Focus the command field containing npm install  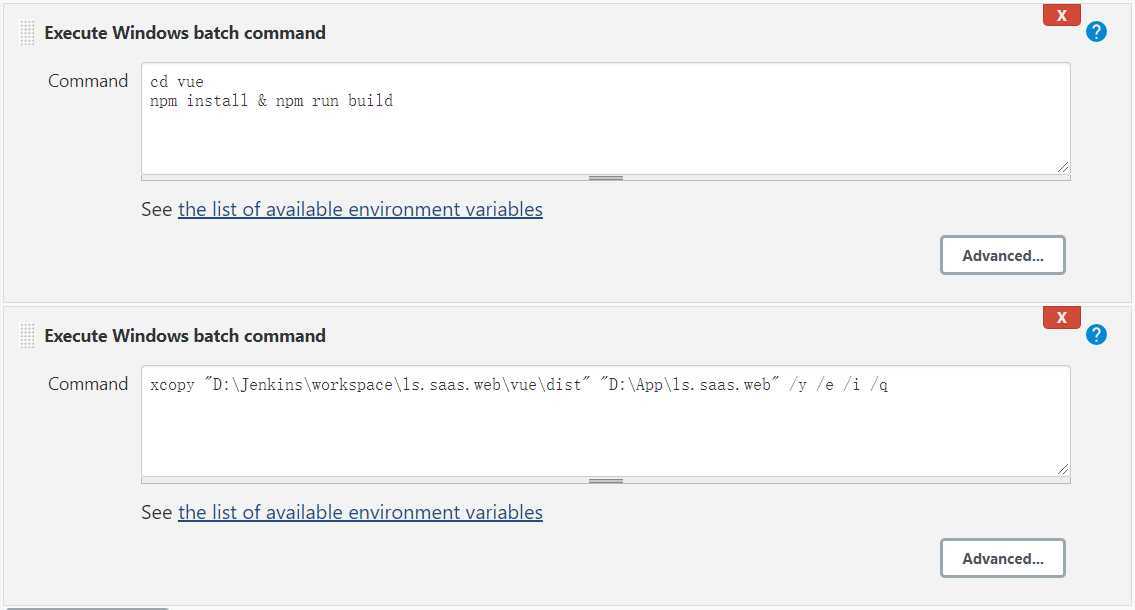(606, 119)
